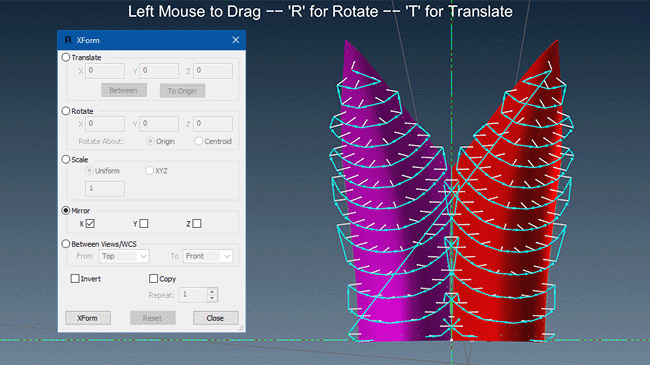Select the Translate radio button
The height and width of the screenshot is (365, 650).
[x=65, y=57]
